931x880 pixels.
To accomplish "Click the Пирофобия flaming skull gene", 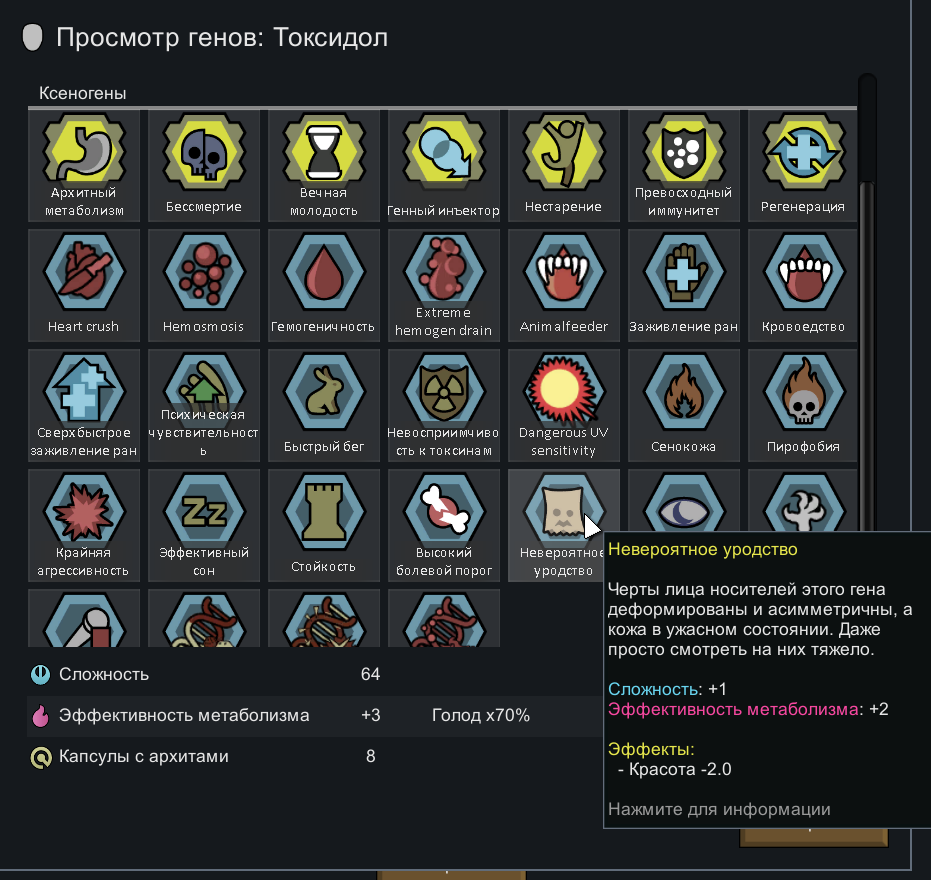I will pyautogui.click(x=802, y=406).
